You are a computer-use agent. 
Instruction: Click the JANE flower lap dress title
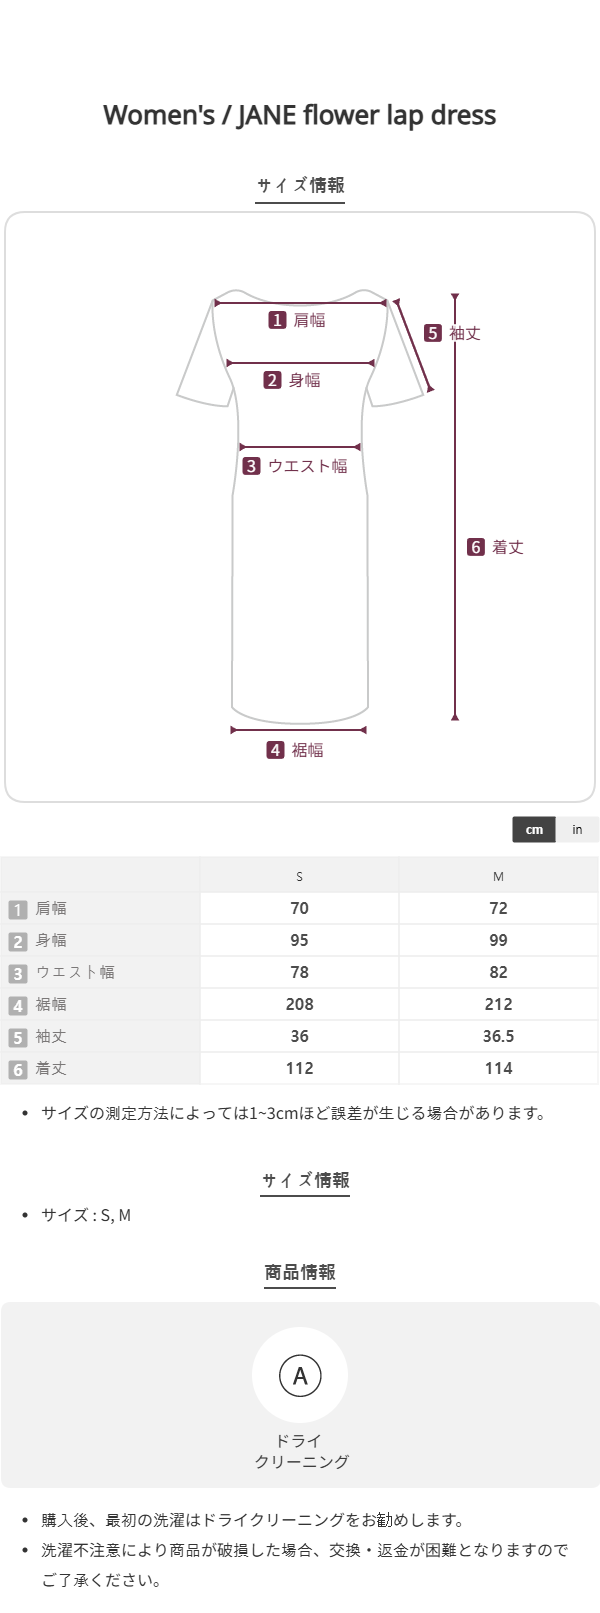click(300, 115)
